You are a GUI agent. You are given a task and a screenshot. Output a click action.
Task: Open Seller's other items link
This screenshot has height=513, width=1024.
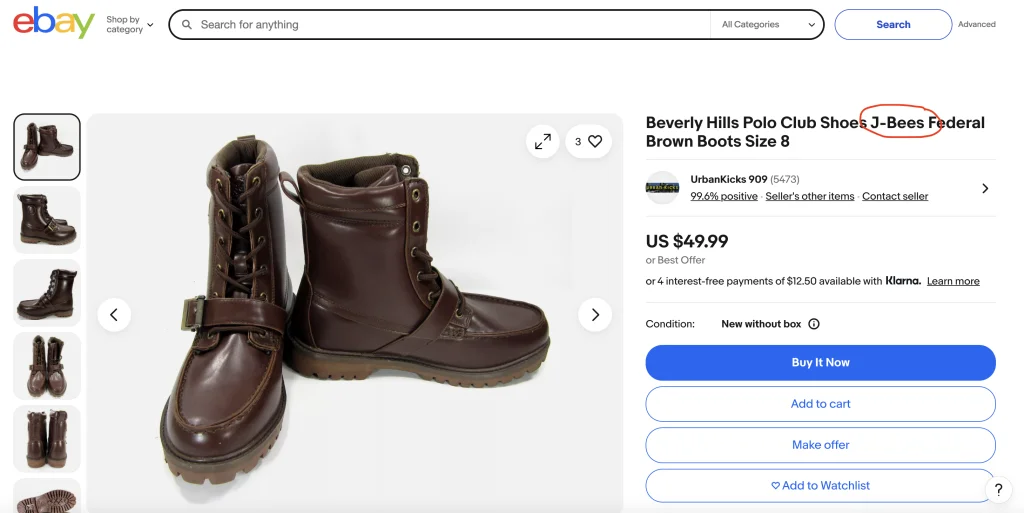[809, 197]
